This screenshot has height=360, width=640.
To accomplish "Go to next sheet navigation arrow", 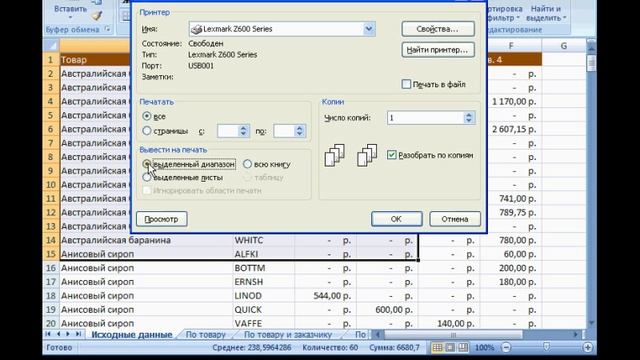I will 68,334.
